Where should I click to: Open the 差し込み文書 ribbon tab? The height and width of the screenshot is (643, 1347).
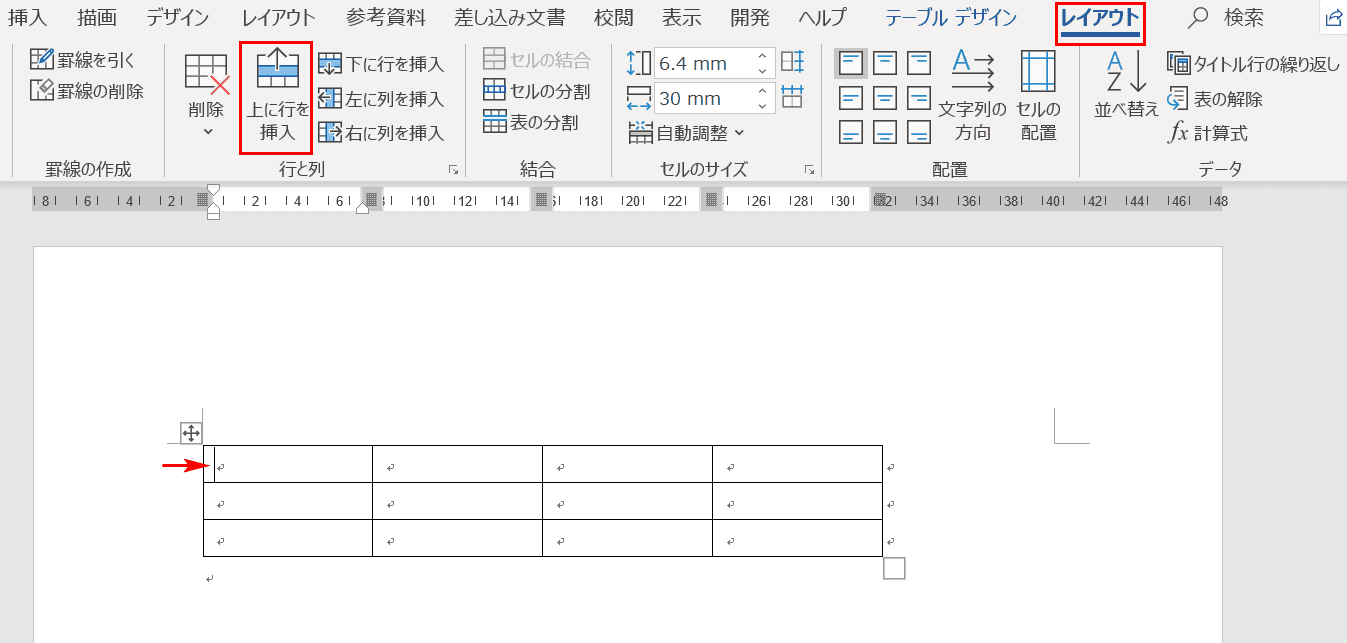509,17
